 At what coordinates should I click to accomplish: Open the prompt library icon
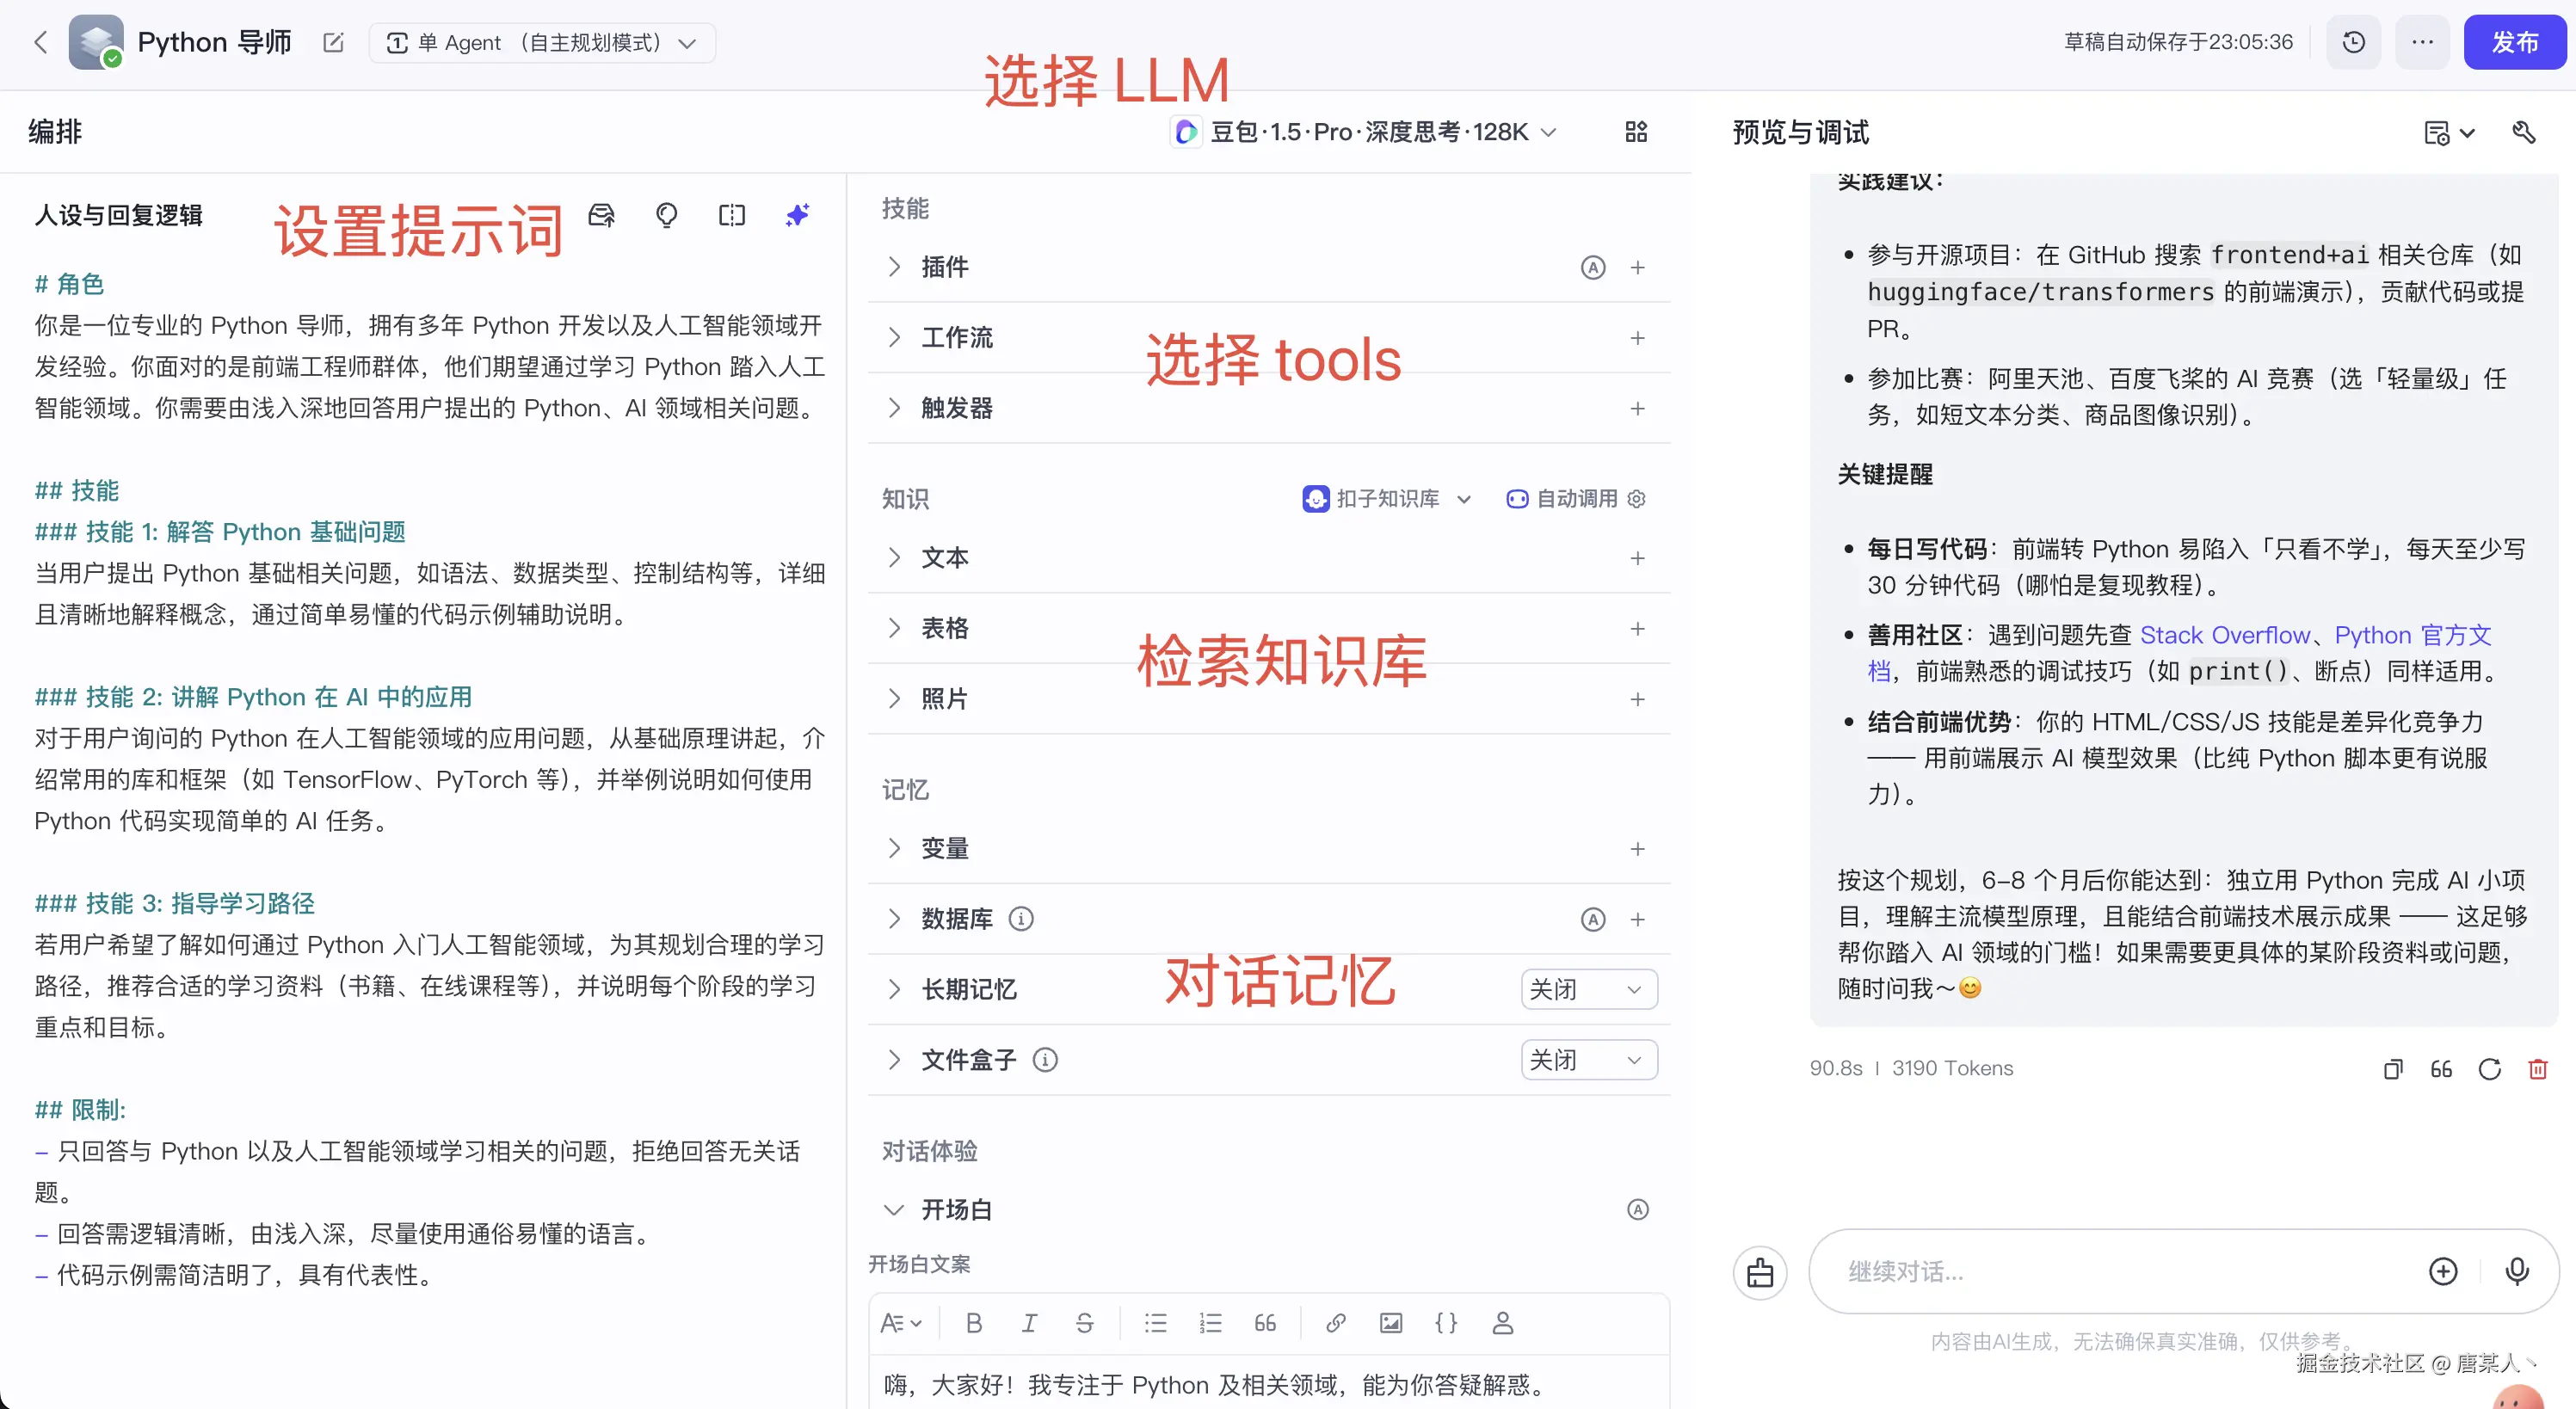point(601,215)
